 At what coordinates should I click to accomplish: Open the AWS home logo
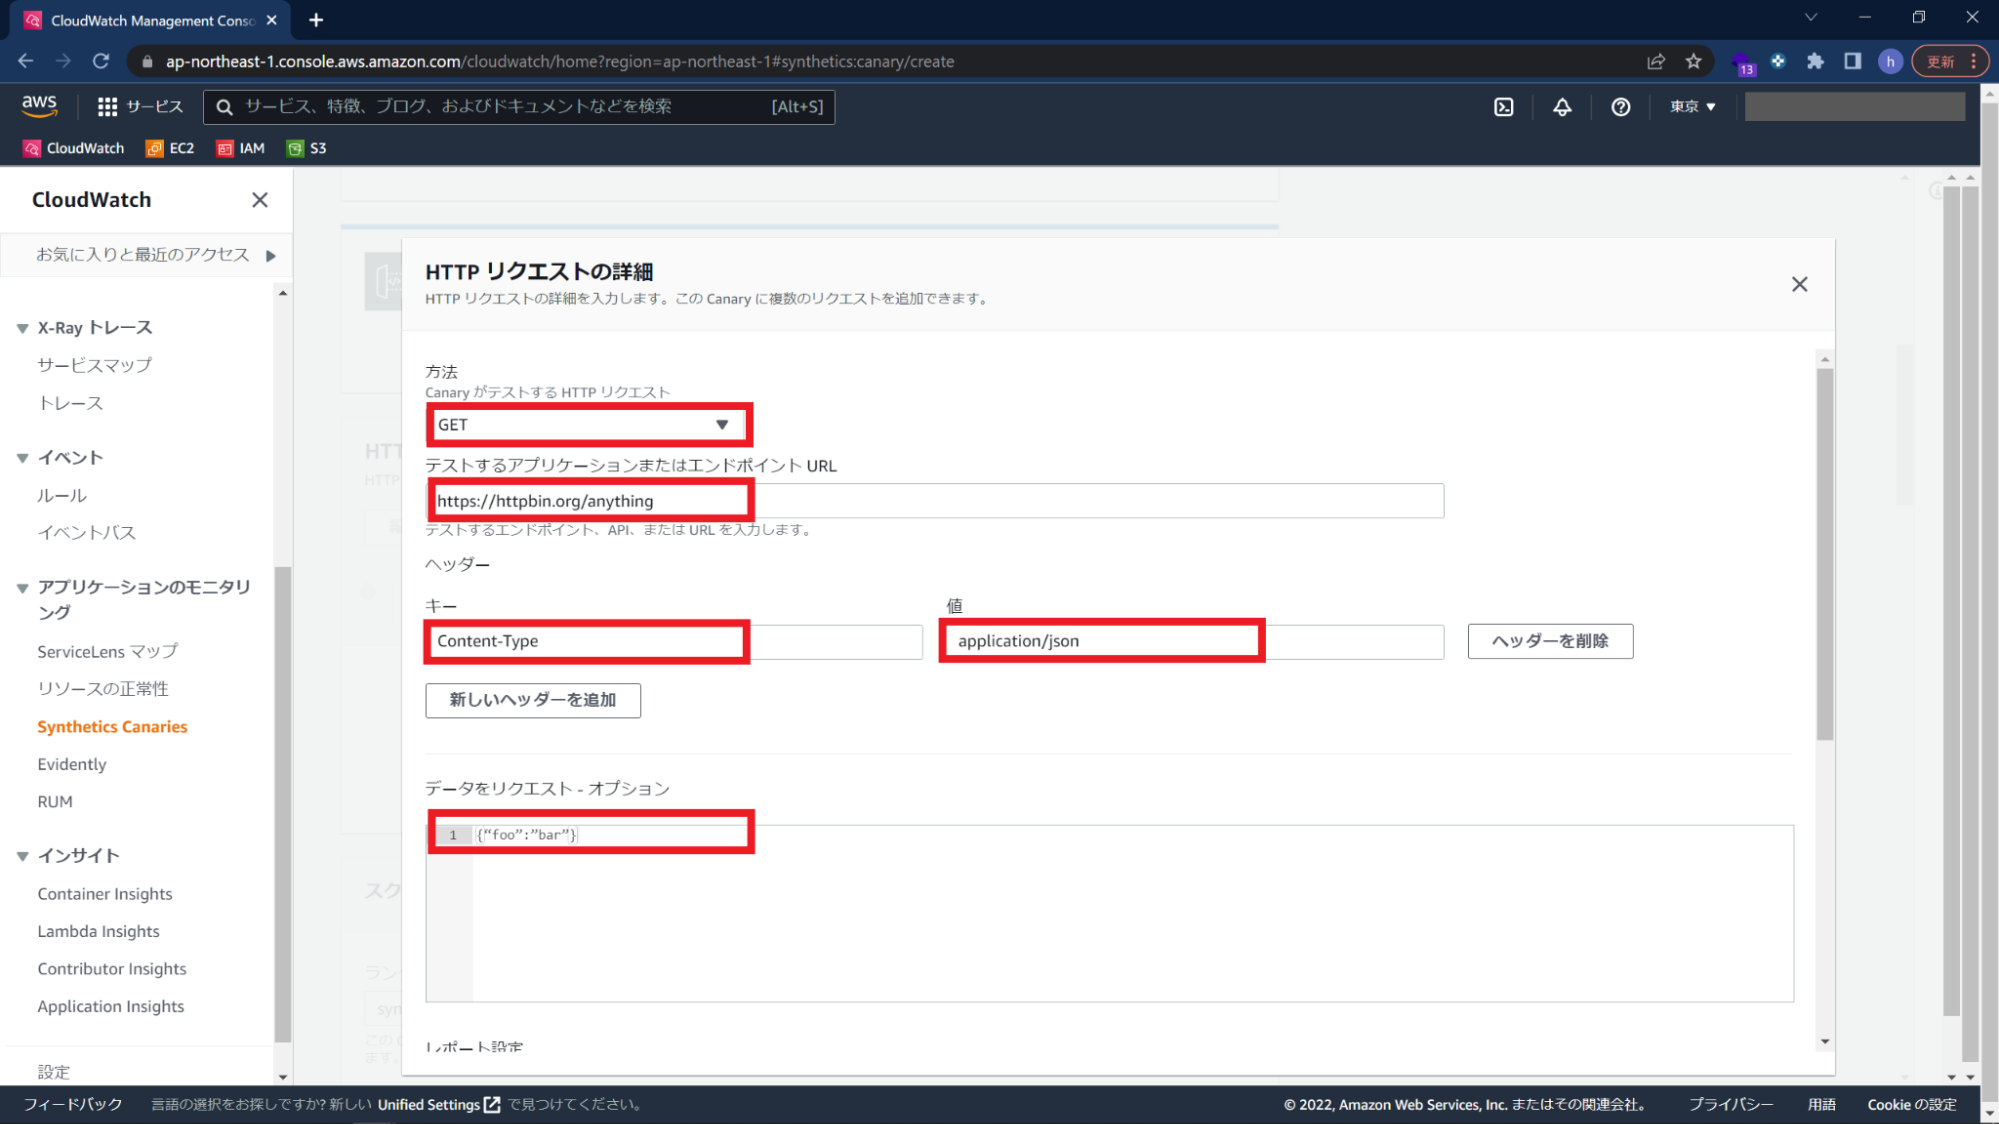(x=39, y=106)
